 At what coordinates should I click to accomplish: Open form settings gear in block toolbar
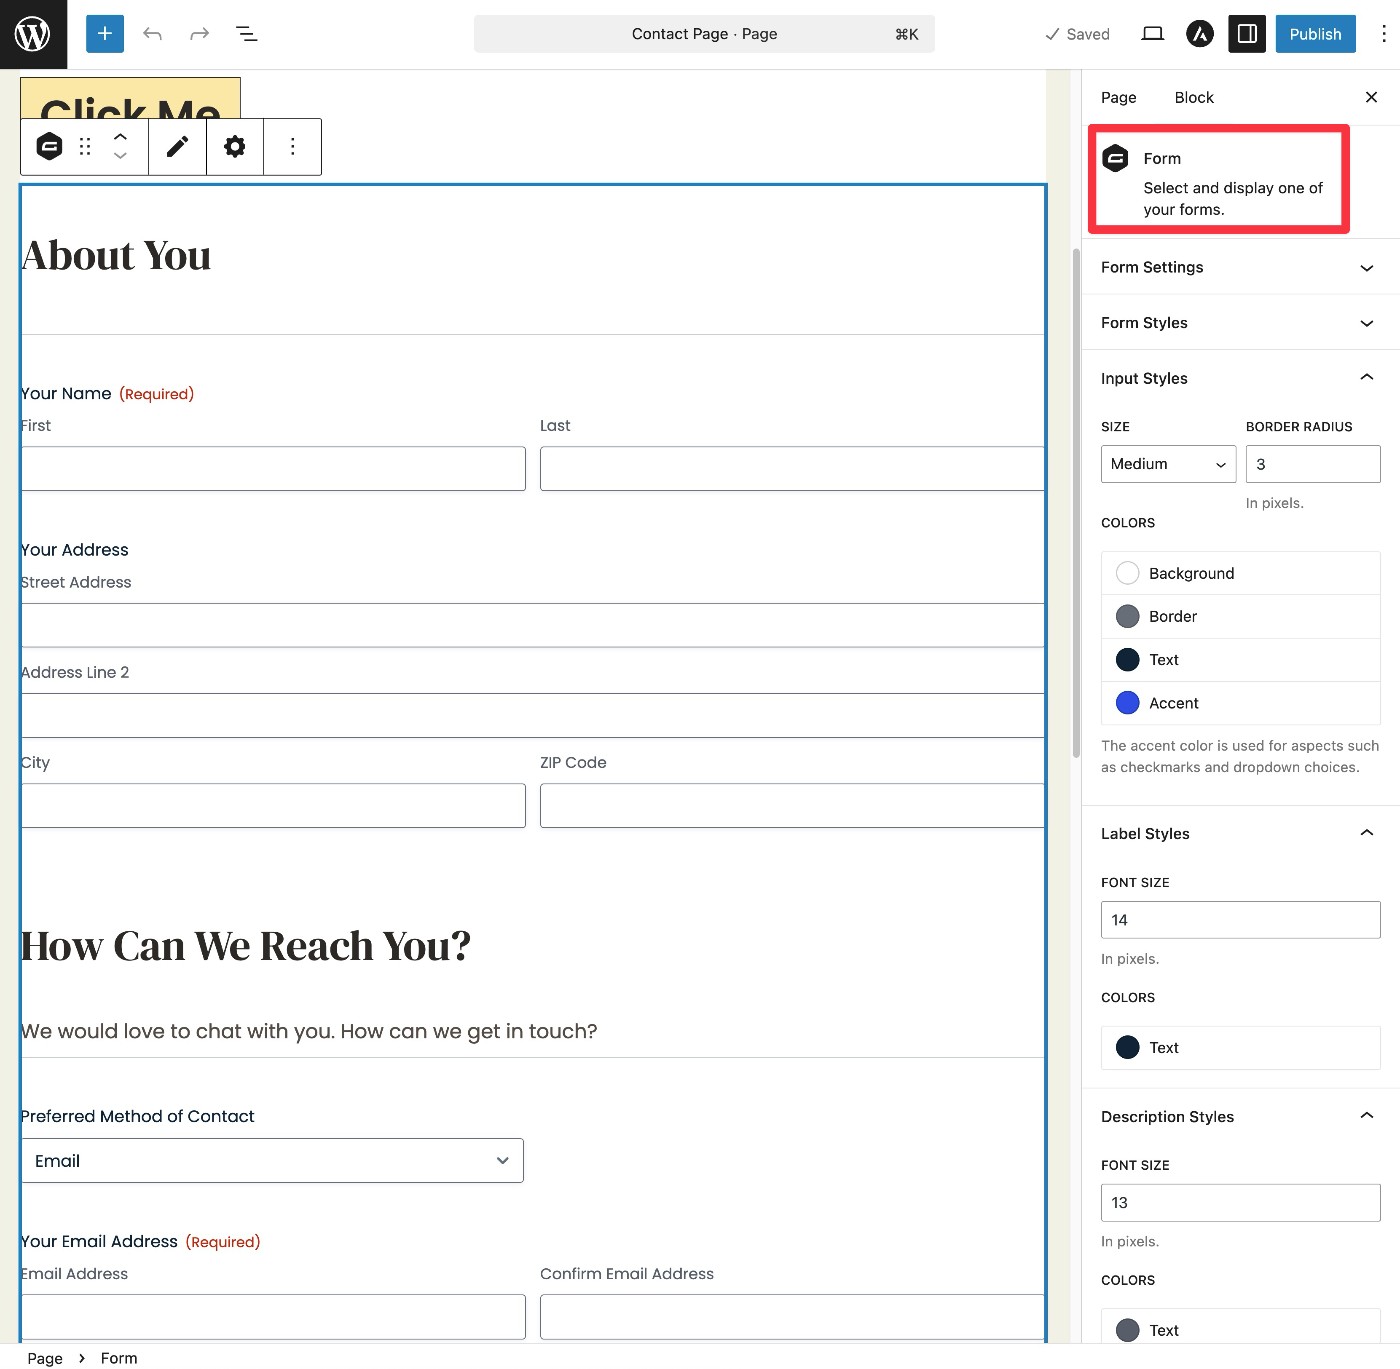point(235,147)
